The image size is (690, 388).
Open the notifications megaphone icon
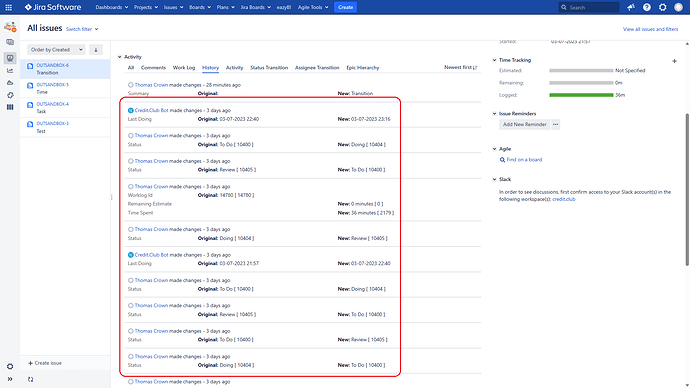point(631,7)
